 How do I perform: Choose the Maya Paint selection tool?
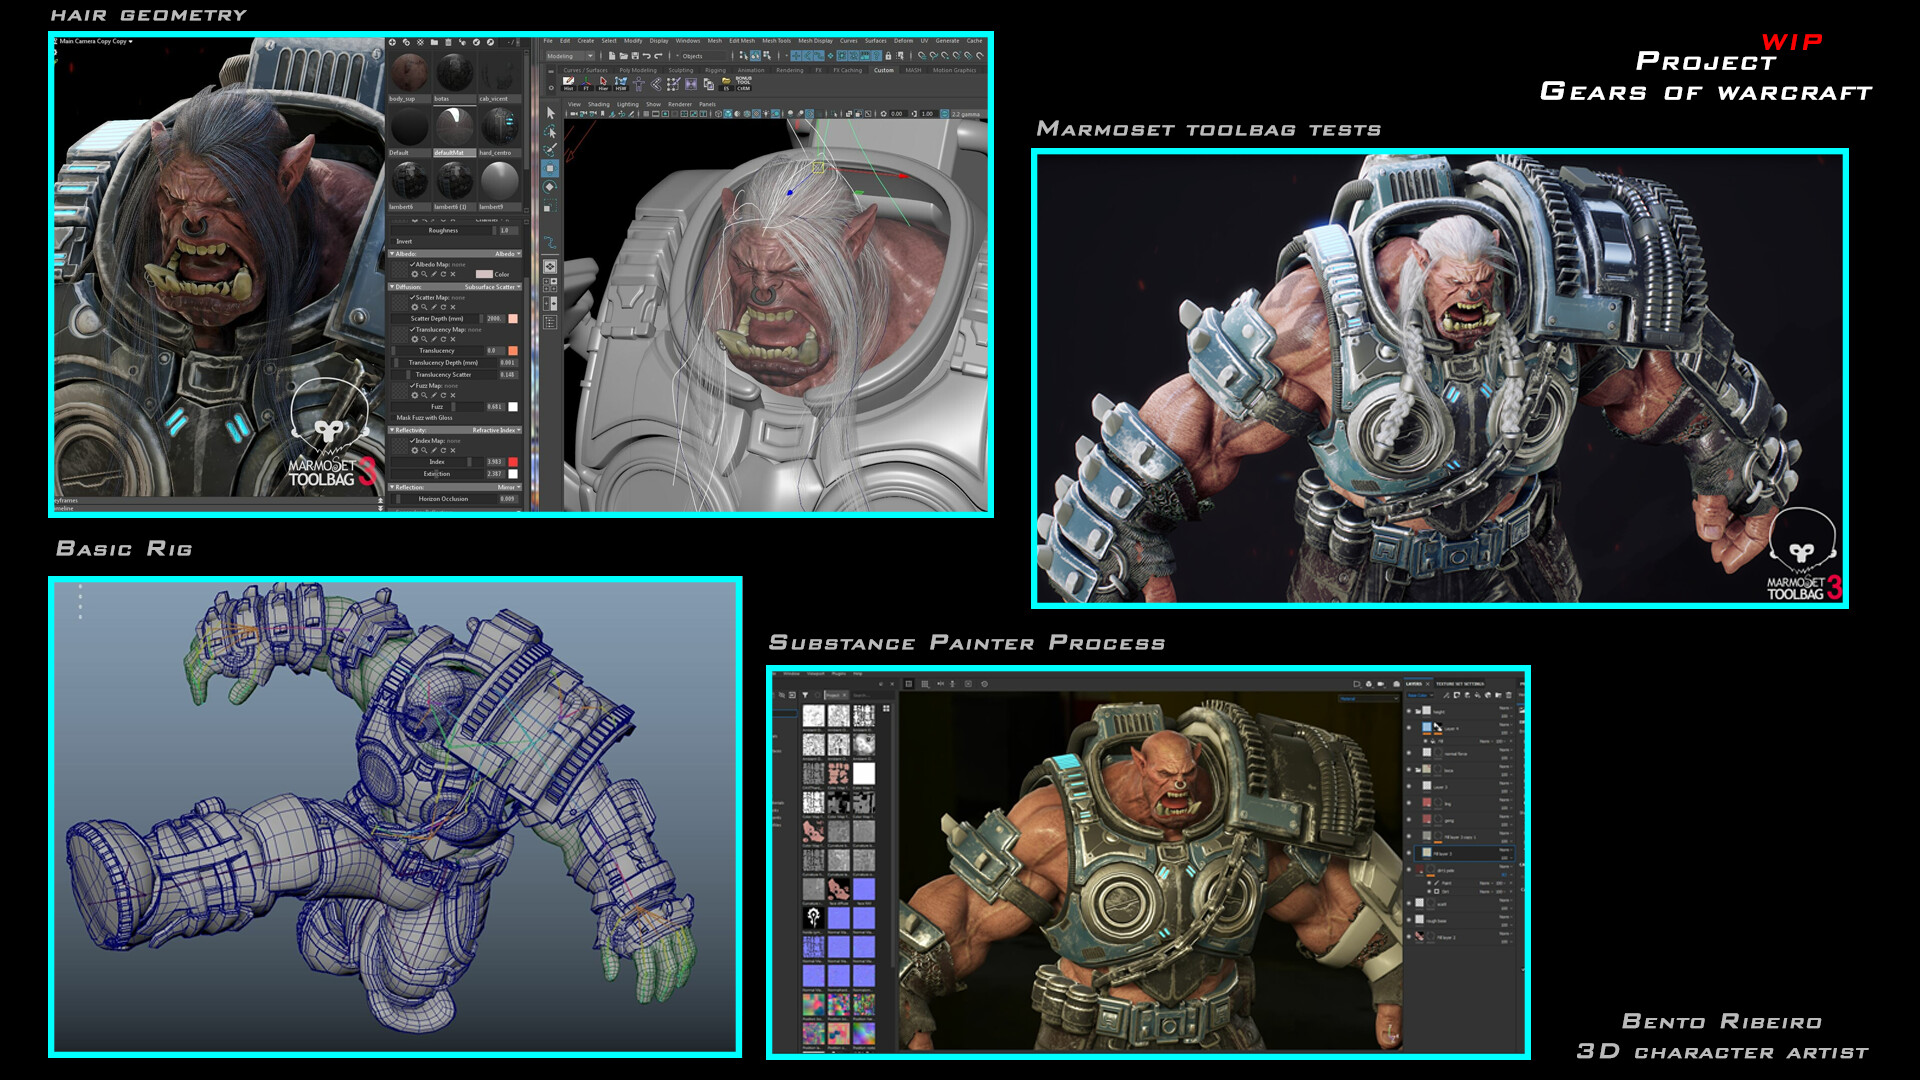pyautogui.click(x=550, y=150)
